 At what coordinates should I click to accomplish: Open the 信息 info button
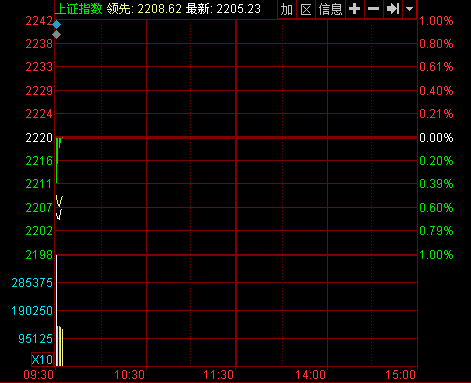pyautogui.click(x=330, y=9)
